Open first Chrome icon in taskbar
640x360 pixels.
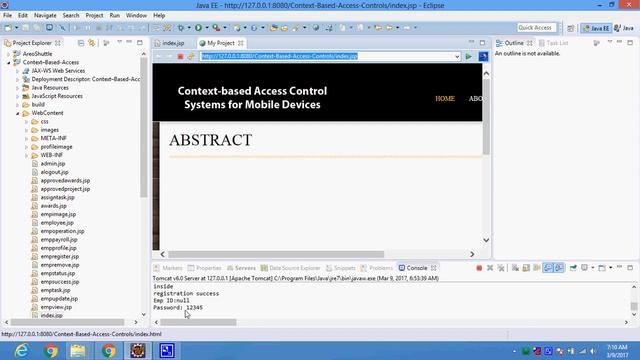51,351
